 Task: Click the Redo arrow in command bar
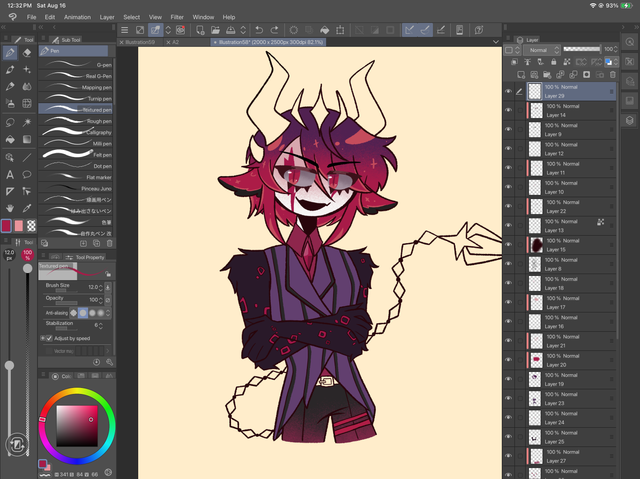coord(275,30)
